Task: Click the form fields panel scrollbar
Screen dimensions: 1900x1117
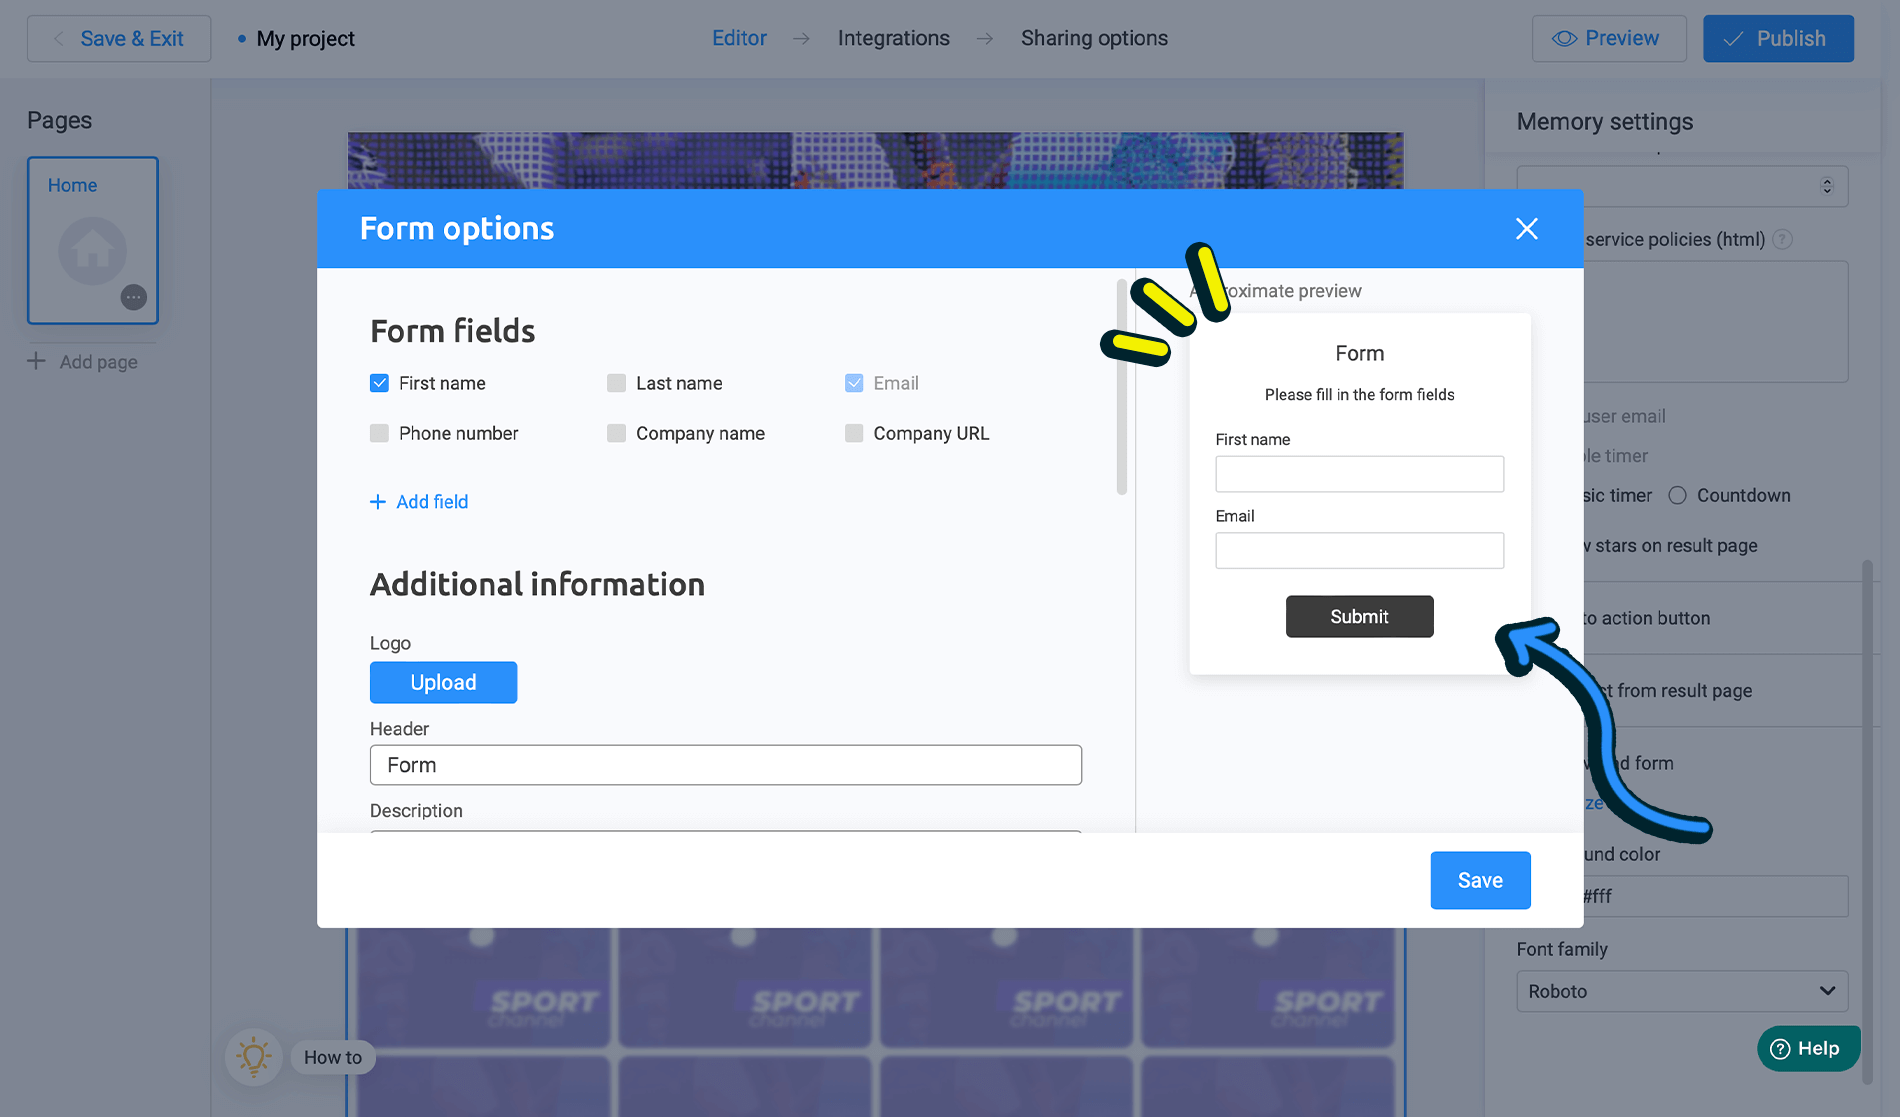Action: coord(1121,387)
